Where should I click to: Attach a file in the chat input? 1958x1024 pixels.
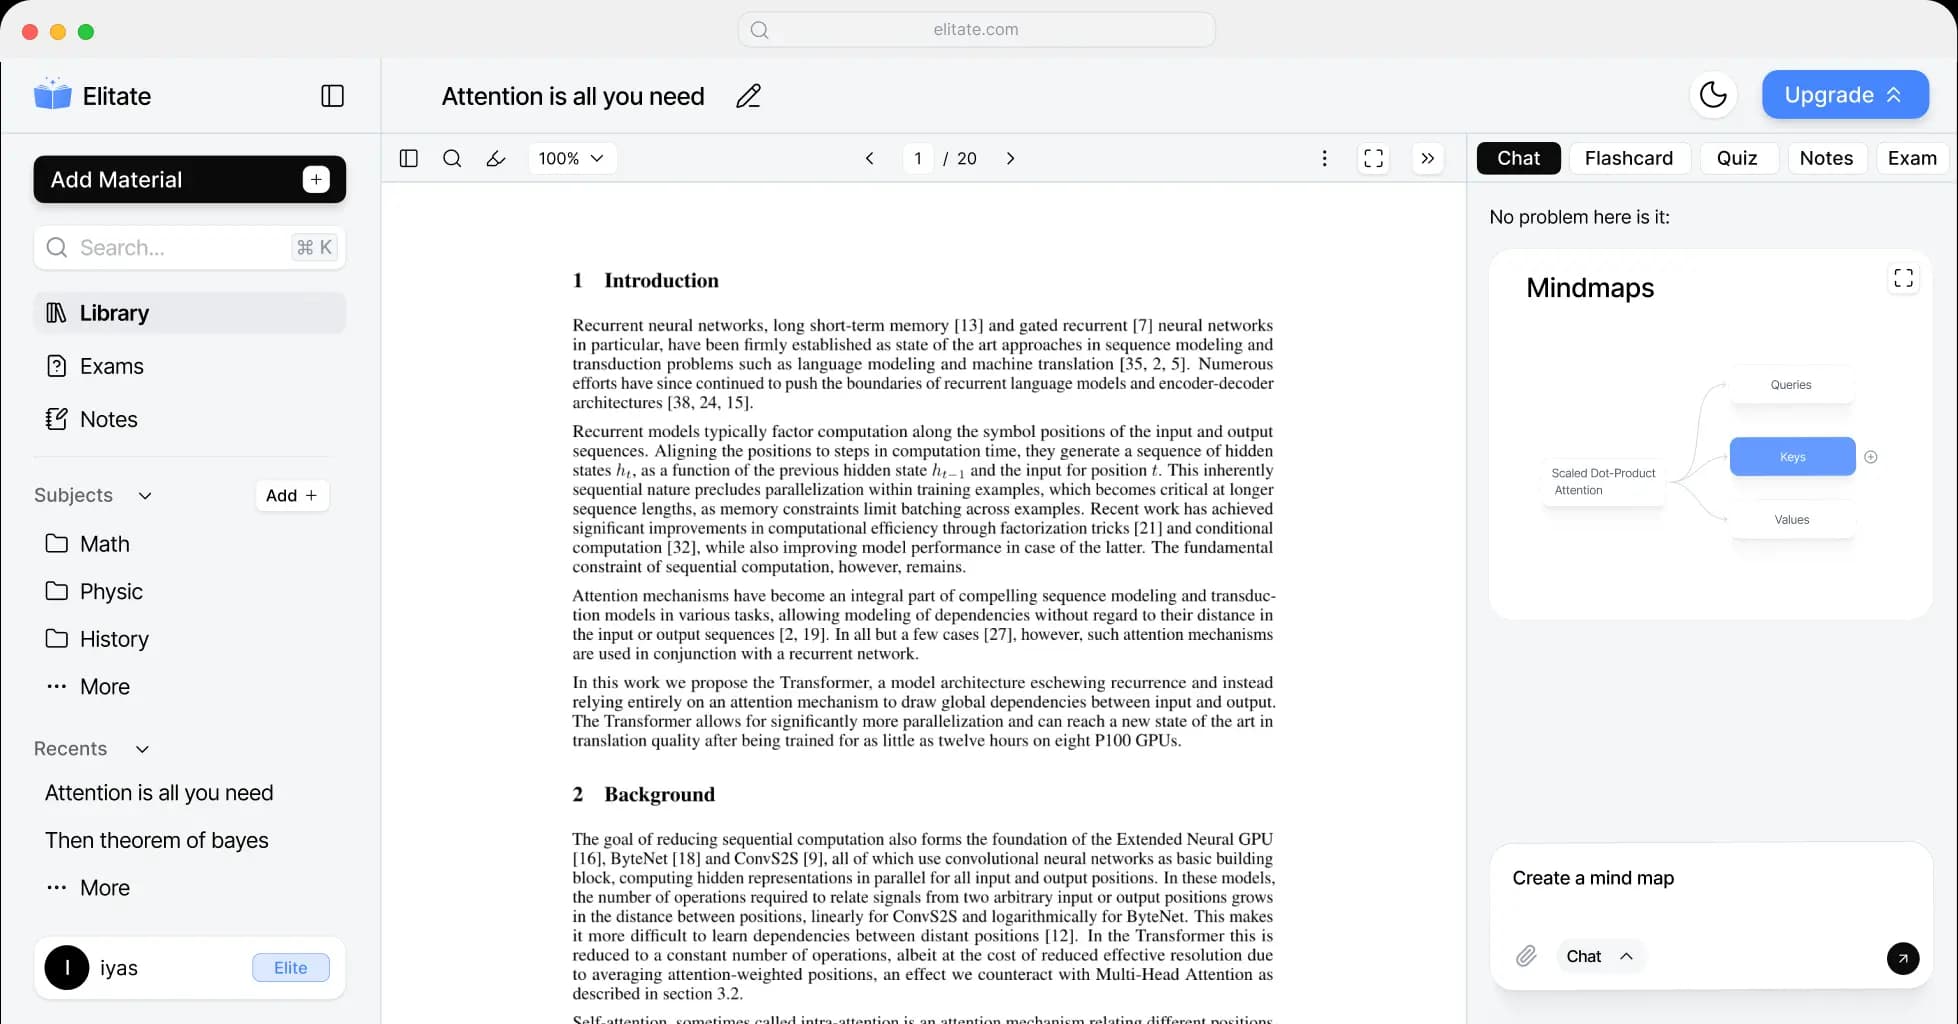click(1525, 956)
